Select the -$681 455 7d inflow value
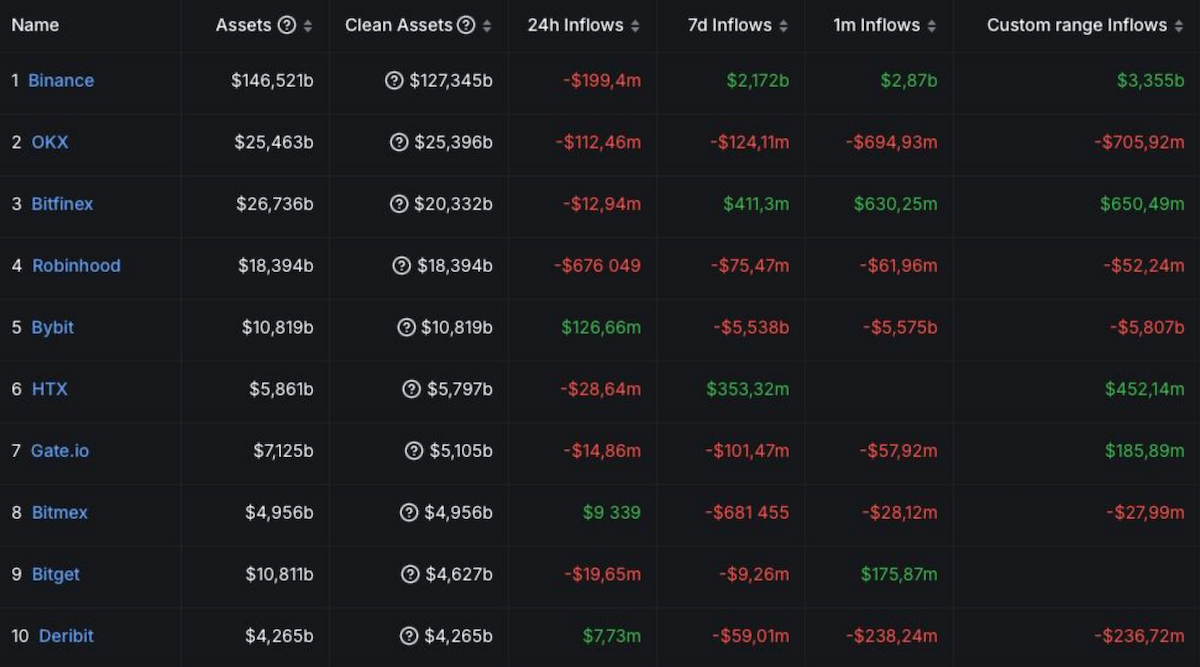Image resolution: width=1200 pixels, height=667 pixels. pos(747,513)
